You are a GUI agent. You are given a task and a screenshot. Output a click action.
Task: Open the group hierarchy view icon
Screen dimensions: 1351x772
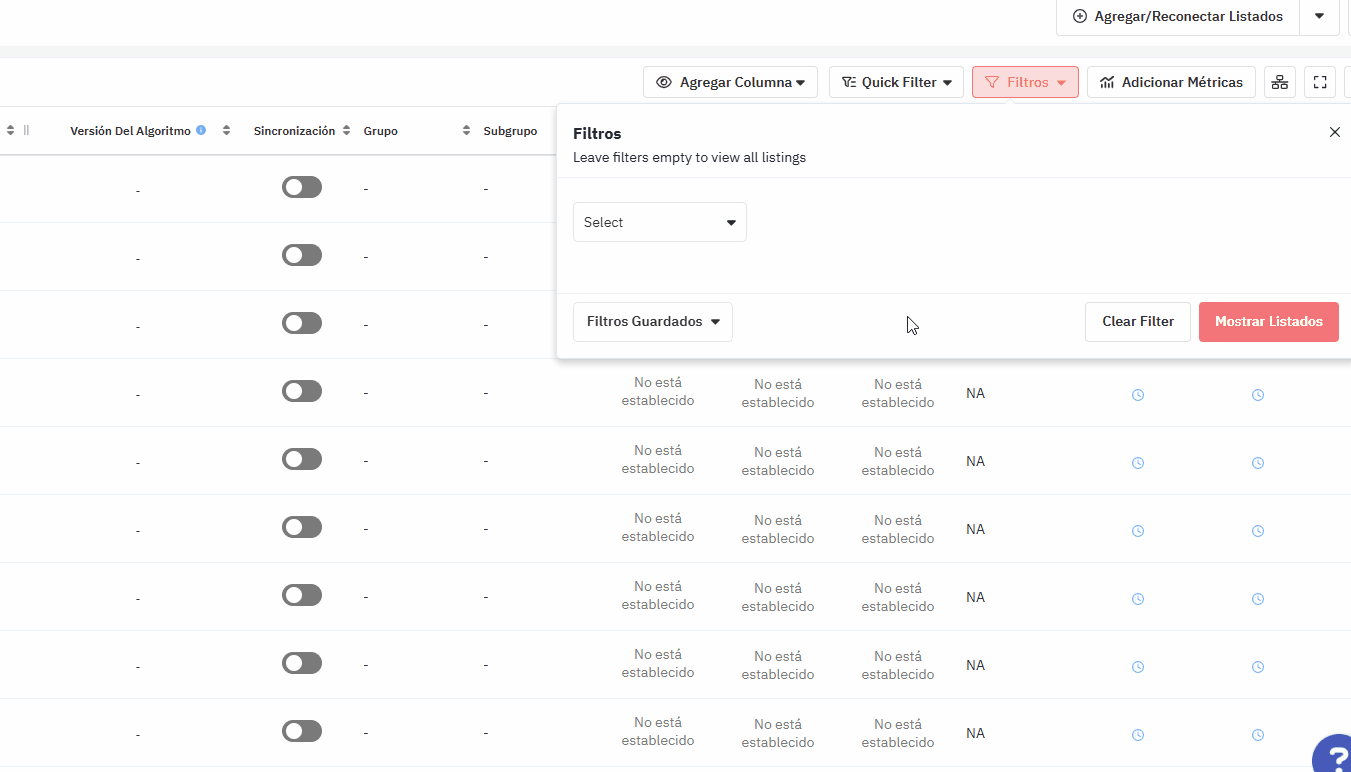click(x=1279, y=83)
